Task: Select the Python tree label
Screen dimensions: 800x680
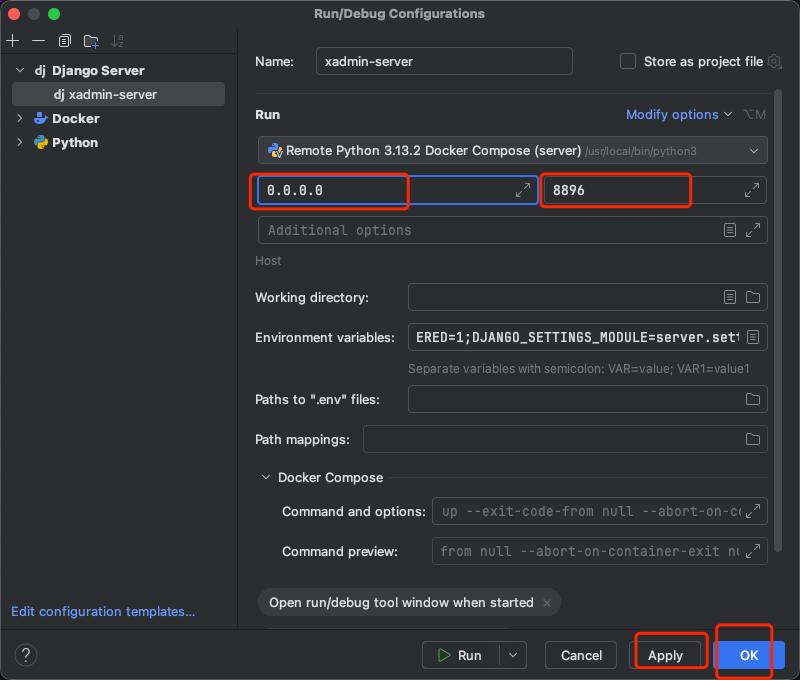Action: coord(75,142)
